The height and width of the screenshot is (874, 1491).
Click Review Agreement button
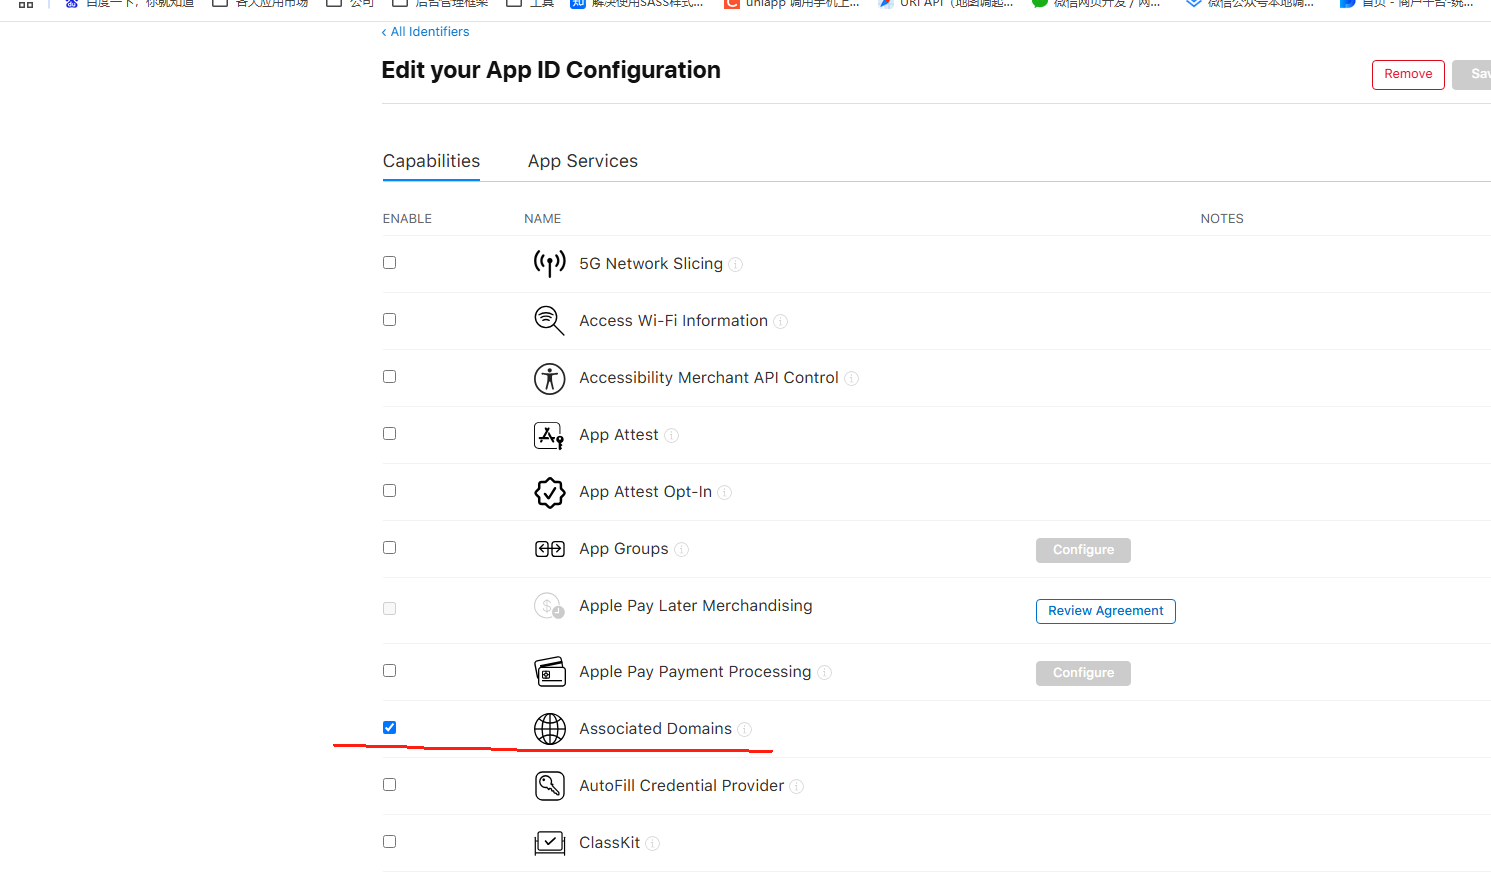1106,611
